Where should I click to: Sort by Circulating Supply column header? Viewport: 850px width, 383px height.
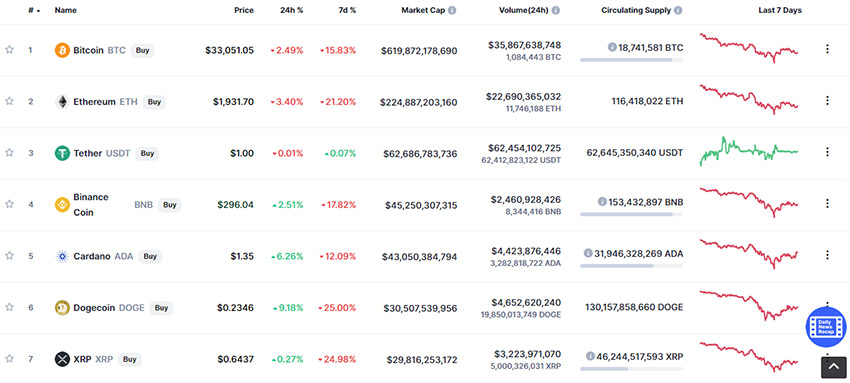click(636, 10)
